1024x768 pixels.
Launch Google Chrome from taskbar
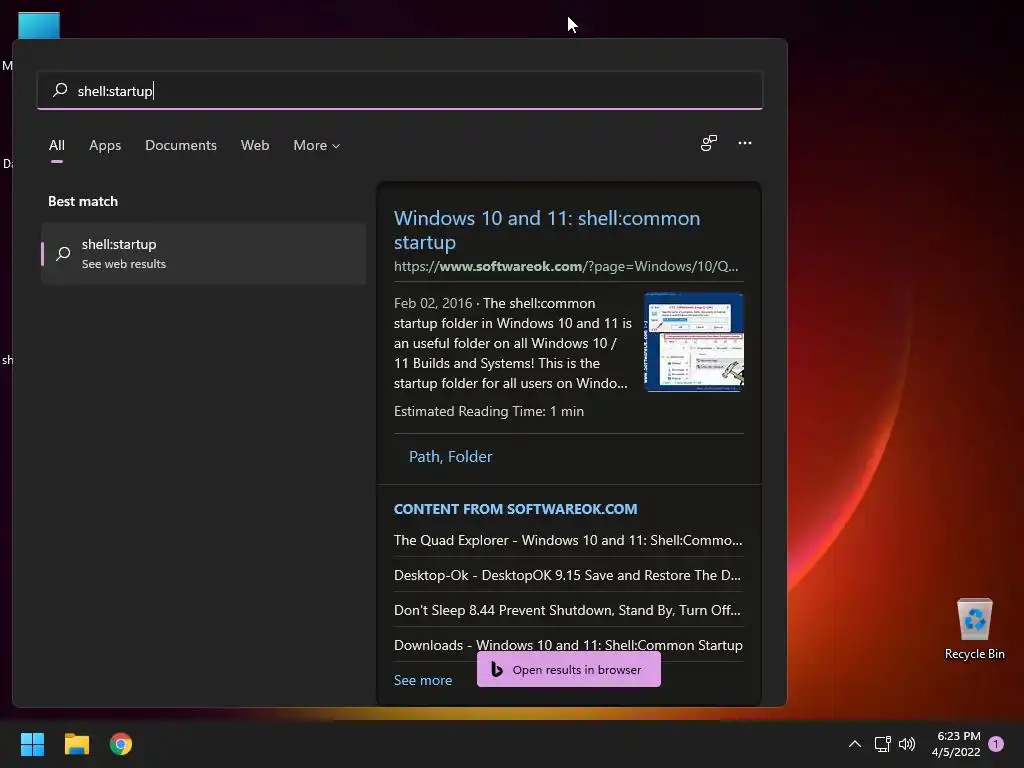point(121,744)
